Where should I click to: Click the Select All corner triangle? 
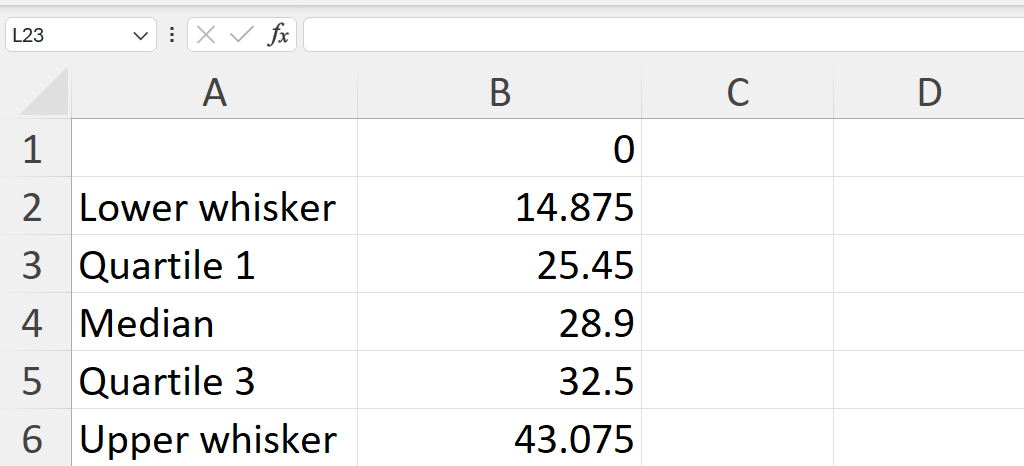(x=44, y=91)
